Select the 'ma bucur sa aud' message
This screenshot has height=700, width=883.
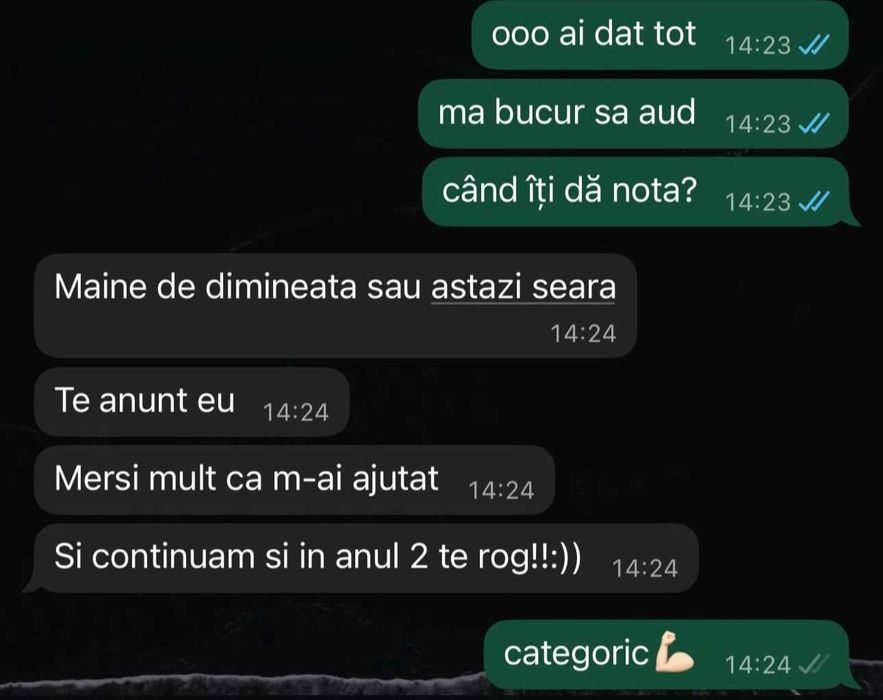(x=634, y=113)
